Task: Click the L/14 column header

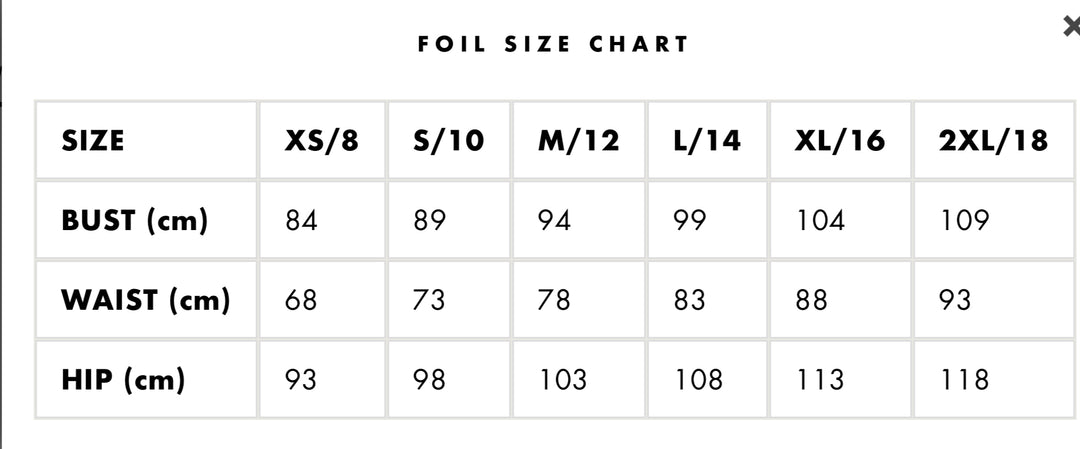Action: [707, 140]
